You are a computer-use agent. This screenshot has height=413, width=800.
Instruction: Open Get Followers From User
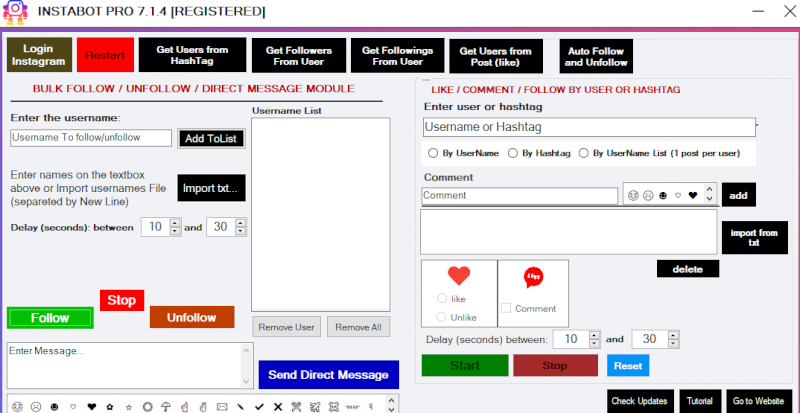(298, 56)
